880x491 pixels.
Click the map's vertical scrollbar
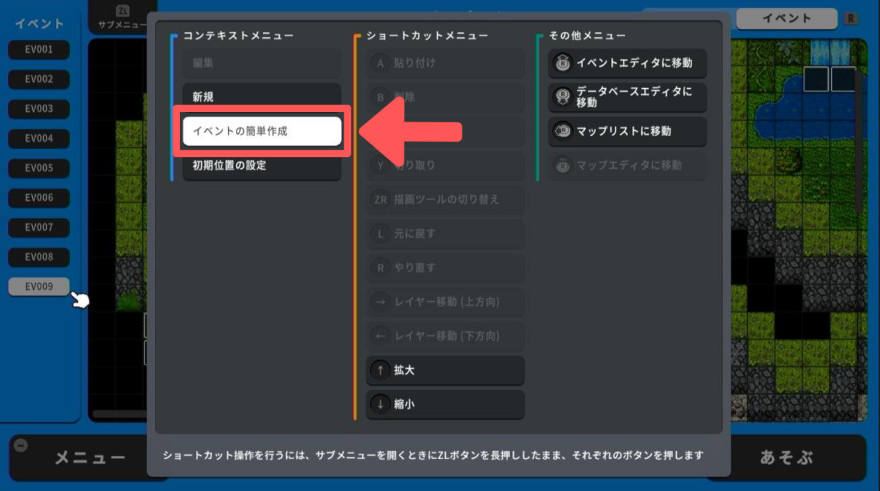(859, 143)
